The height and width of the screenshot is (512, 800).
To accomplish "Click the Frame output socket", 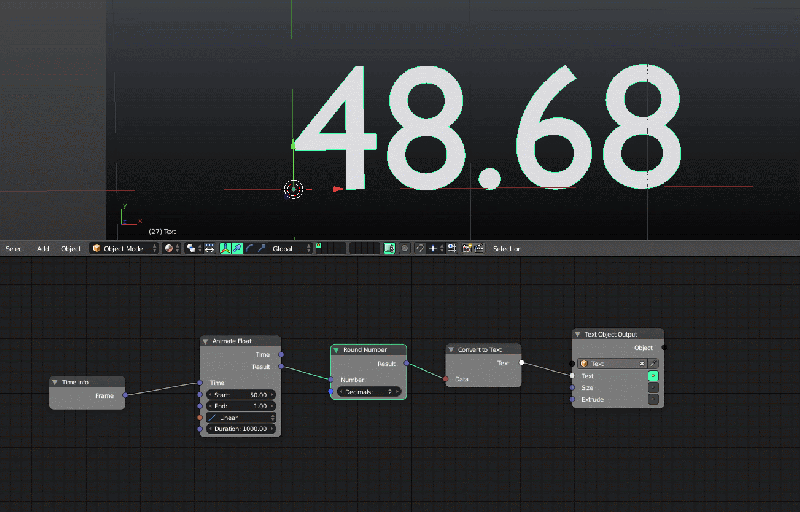I will (125, 395).
